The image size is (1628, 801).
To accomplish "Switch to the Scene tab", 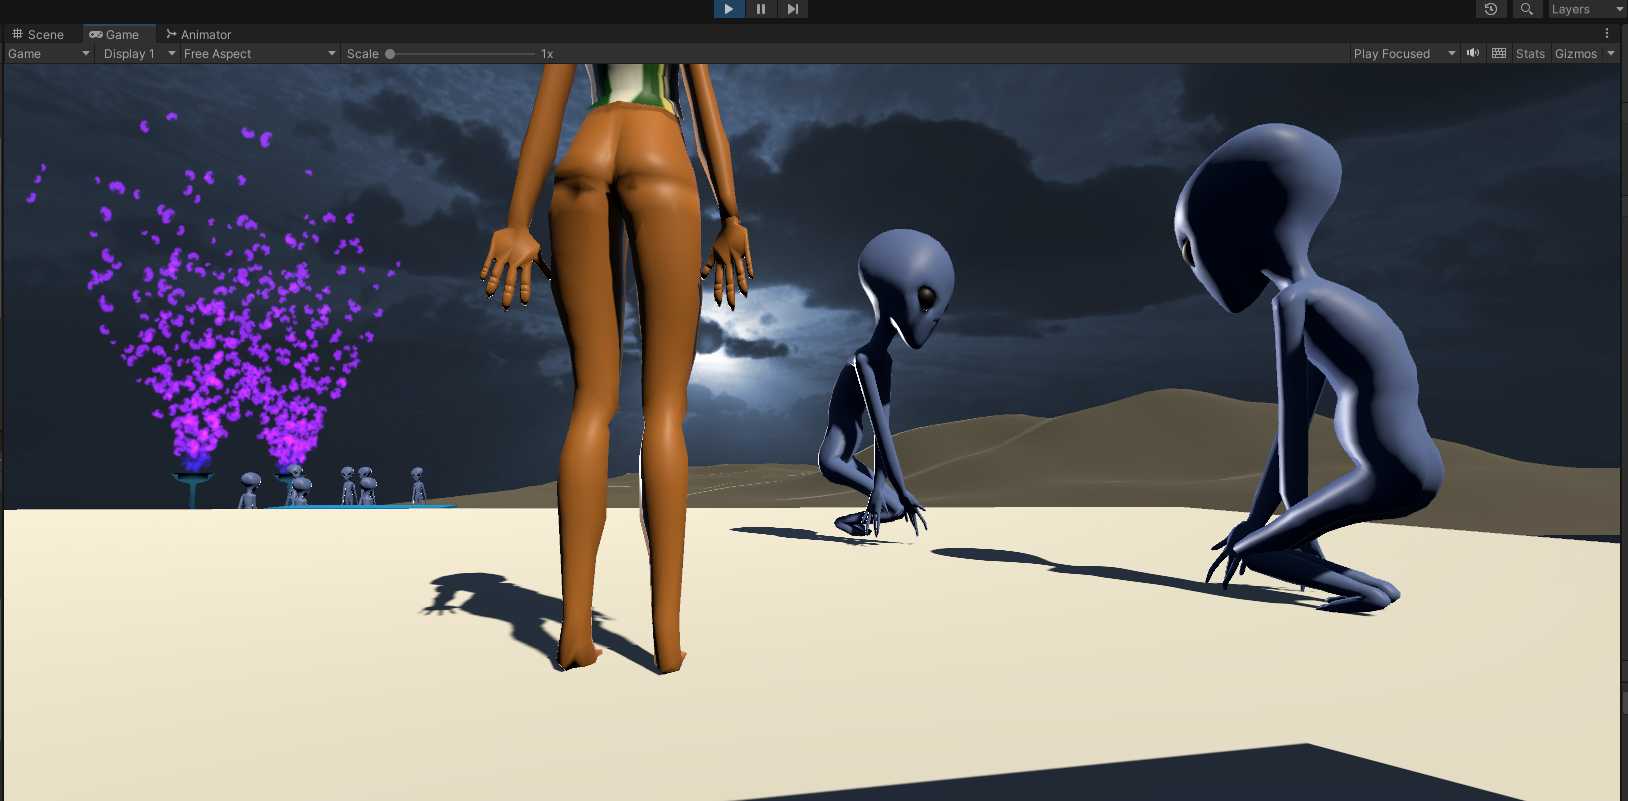I will [x=38, y=34].
